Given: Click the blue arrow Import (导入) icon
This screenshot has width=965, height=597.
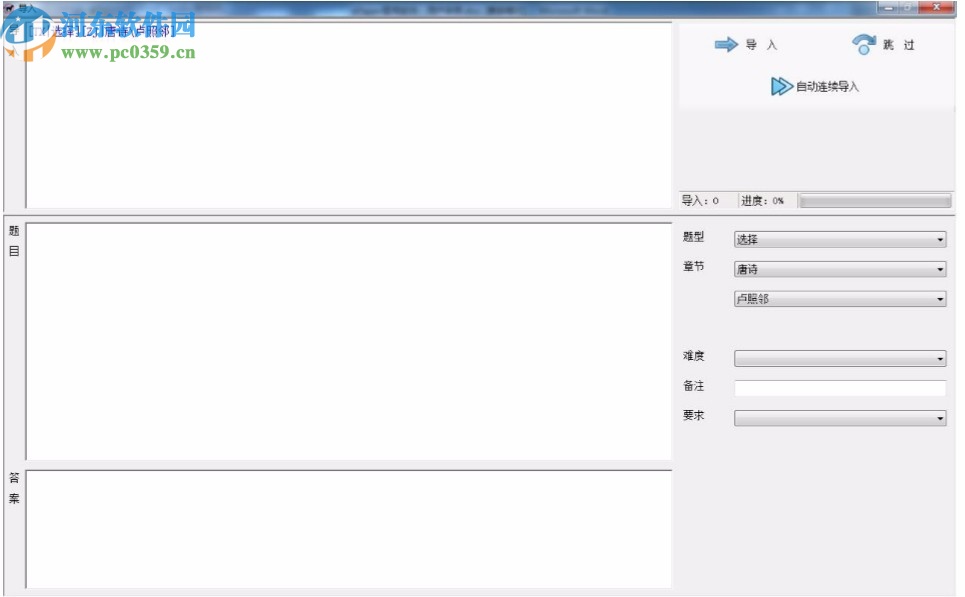Looking at the screenshot, I should (726, 44).
